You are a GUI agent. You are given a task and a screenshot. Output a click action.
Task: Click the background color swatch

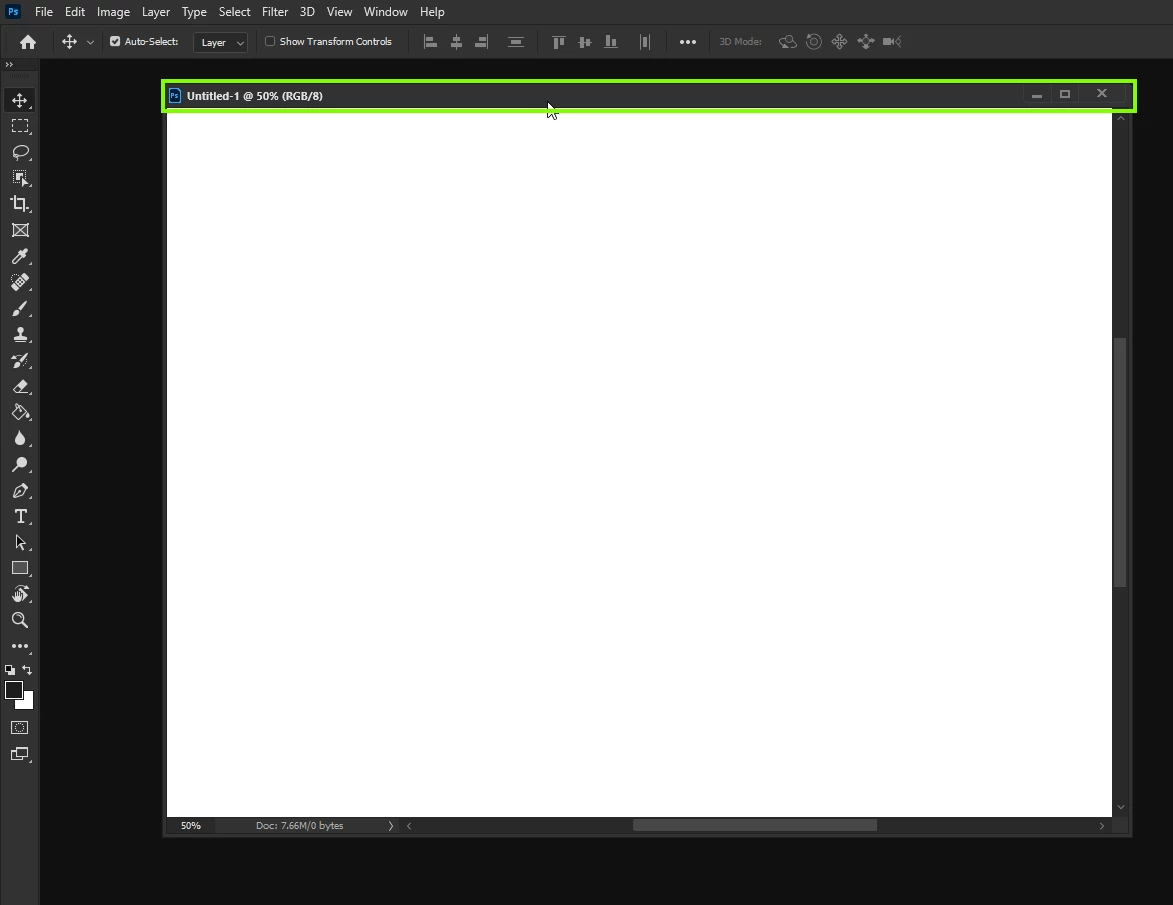tap(28, 703)
